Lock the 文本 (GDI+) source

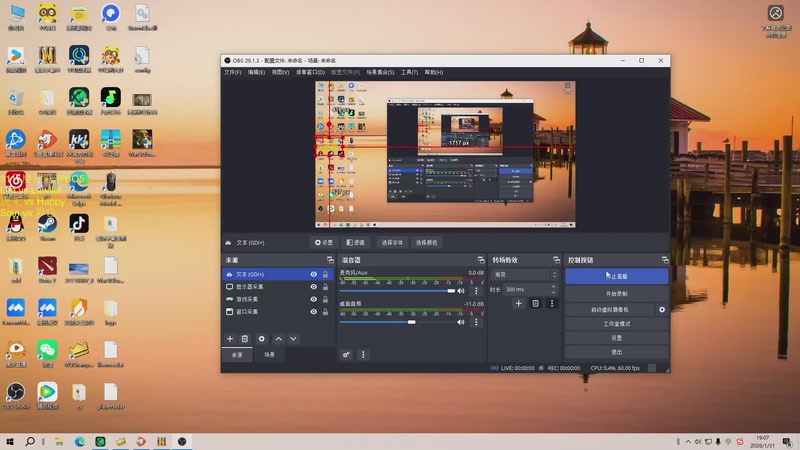tap(326, 274)
